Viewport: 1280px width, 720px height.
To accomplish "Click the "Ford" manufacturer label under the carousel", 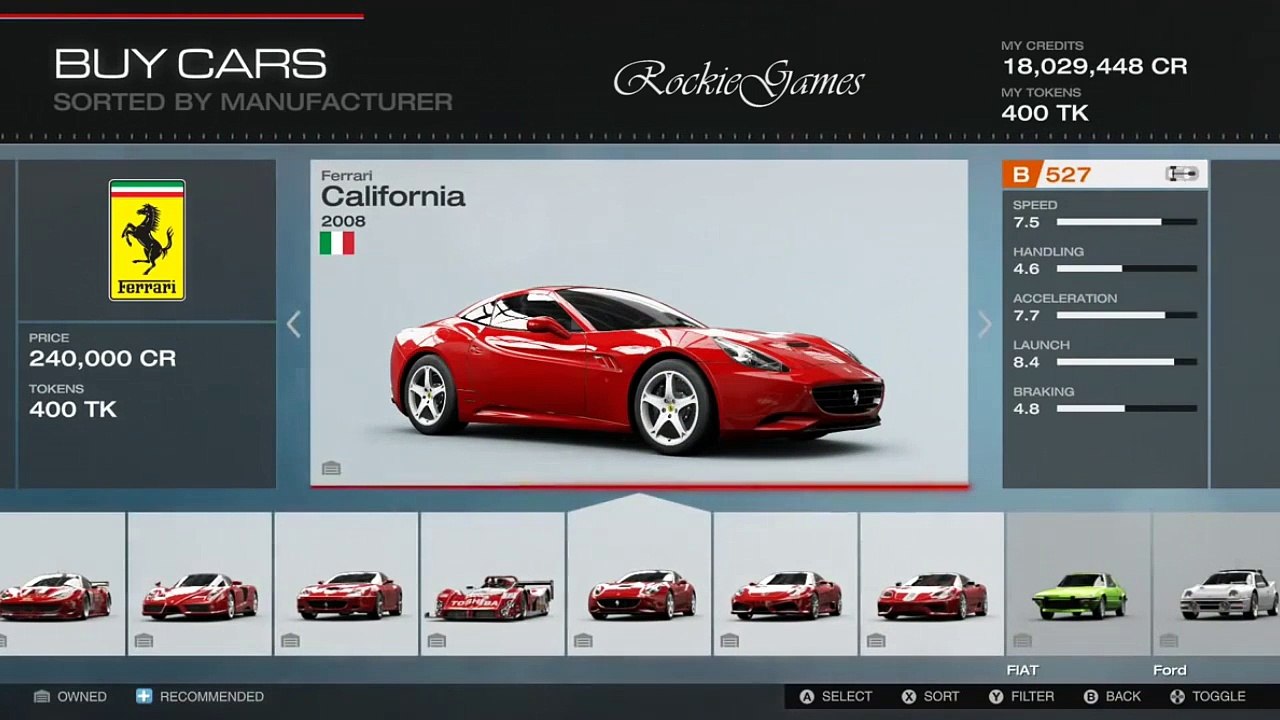I will pyautogui.click(x=1169, y=670).
